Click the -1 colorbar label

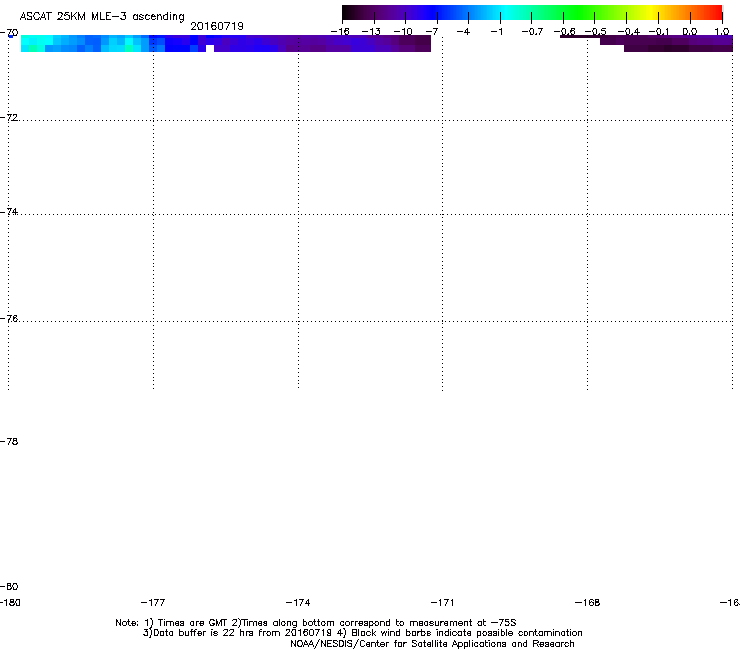click(x=496, y=32)
